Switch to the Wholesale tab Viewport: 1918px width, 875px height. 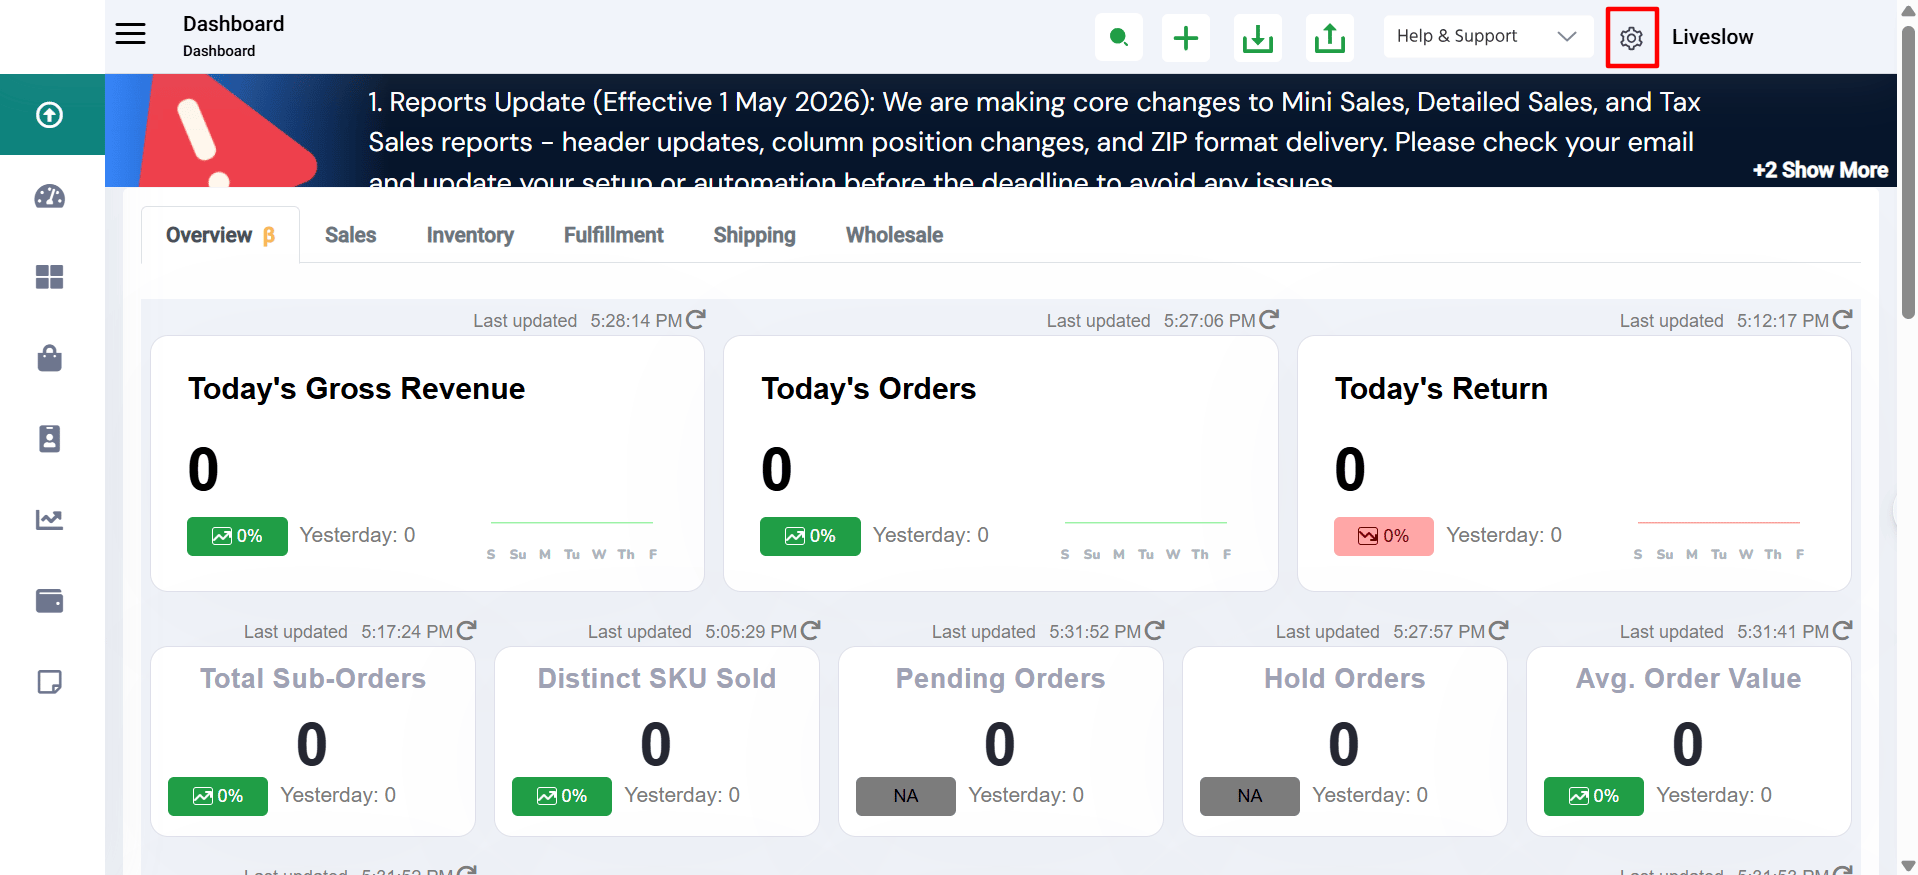click(x=895, y=235)
